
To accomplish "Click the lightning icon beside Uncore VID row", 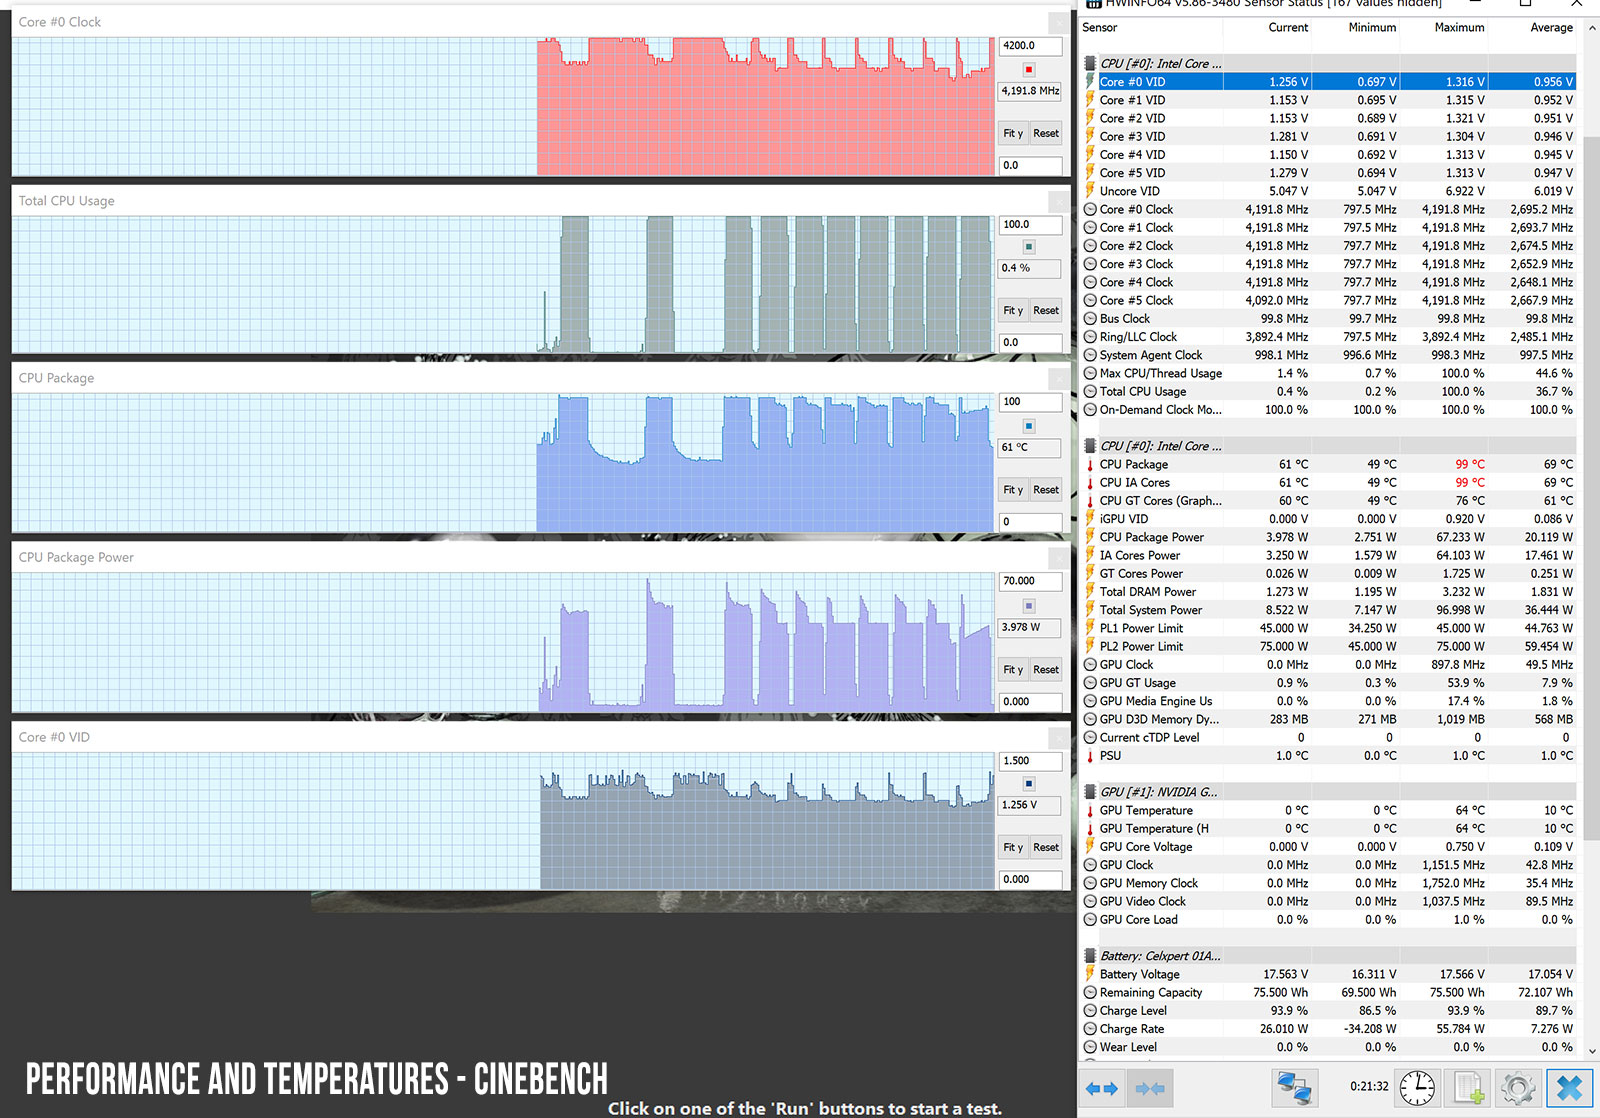I will click(x=1090, y=191).
